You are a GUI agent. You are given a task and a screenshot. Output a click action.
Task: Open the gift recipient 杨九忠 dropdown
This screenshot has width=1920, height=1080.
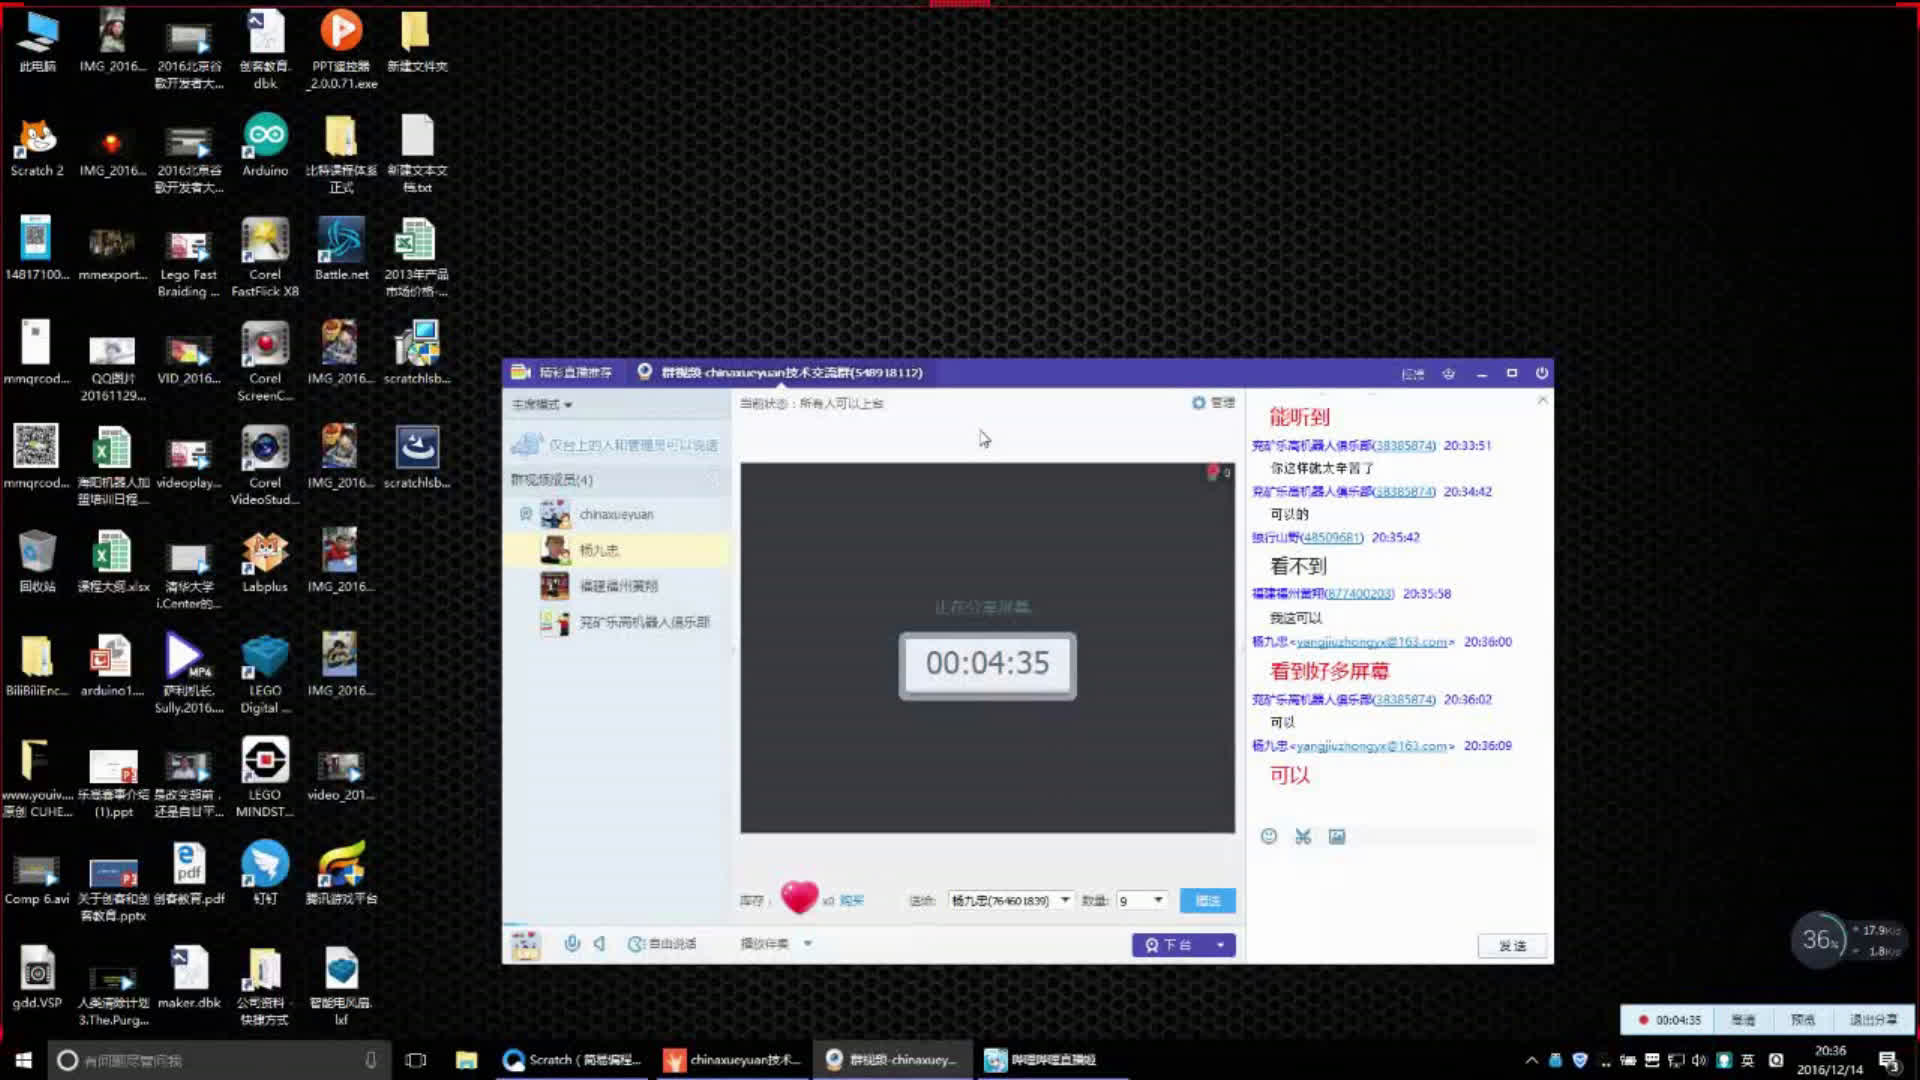[1064, 900]
